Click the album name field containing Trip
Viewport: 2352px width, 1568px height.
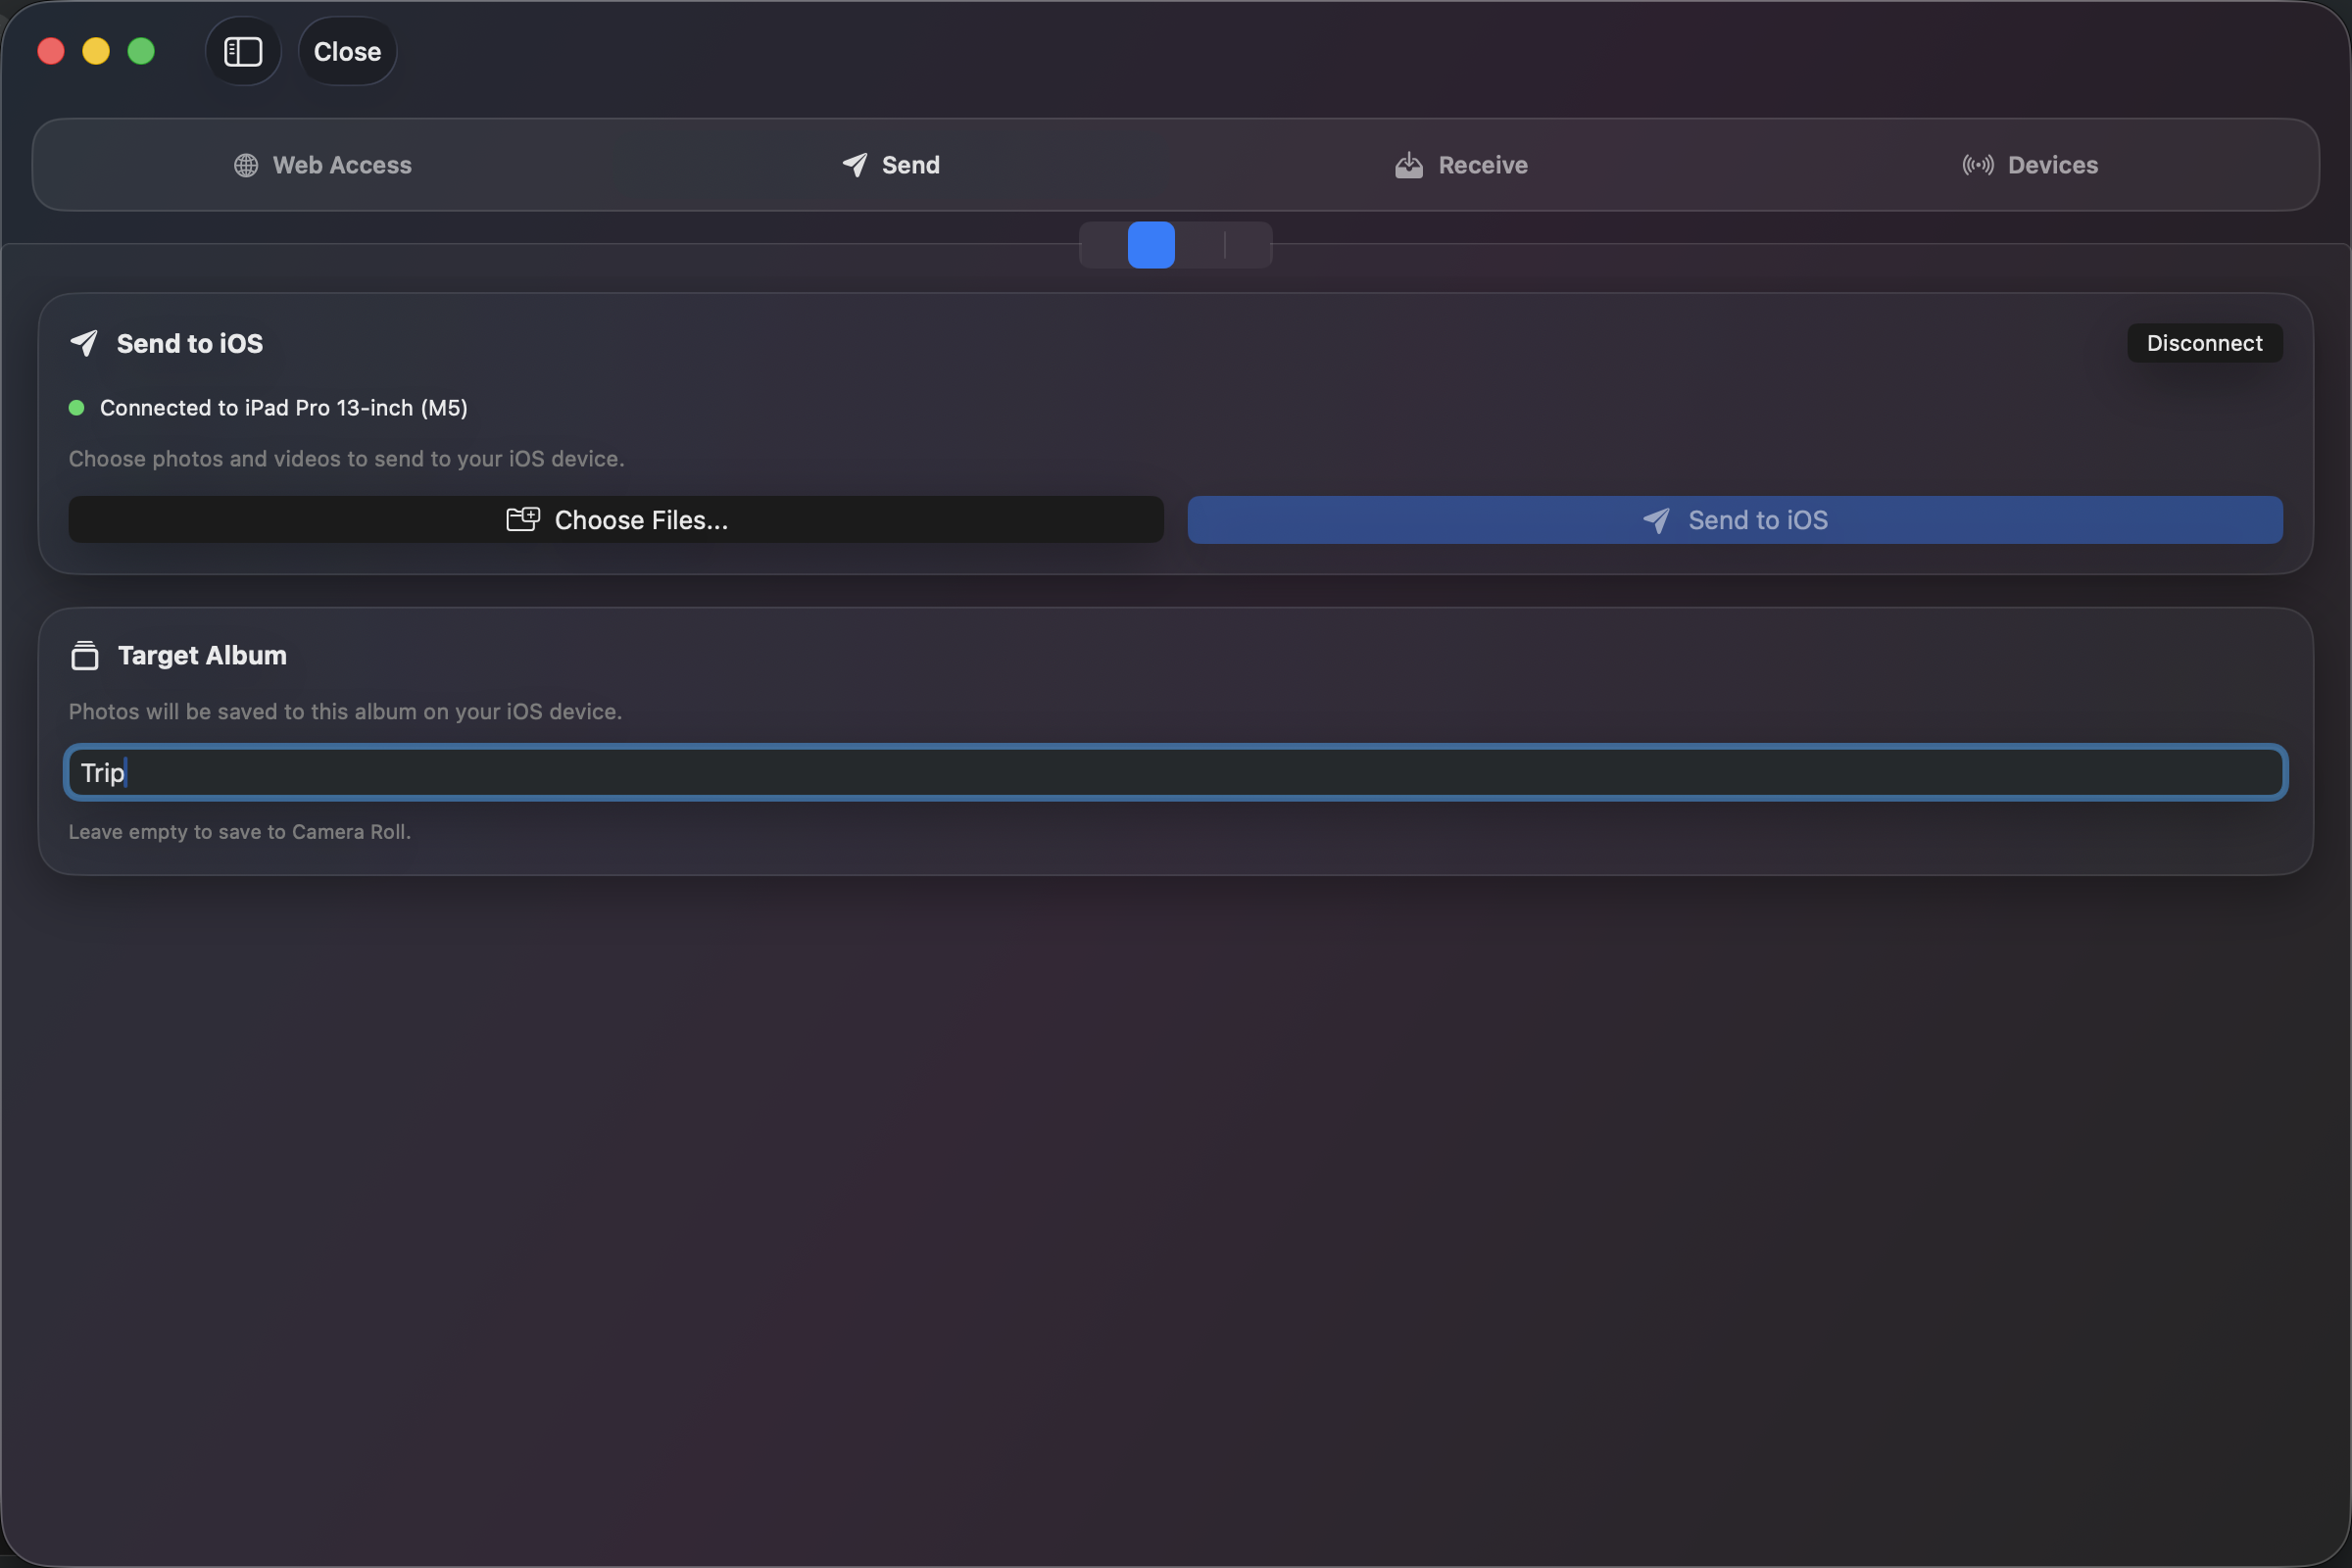(x=1175, y=772)
